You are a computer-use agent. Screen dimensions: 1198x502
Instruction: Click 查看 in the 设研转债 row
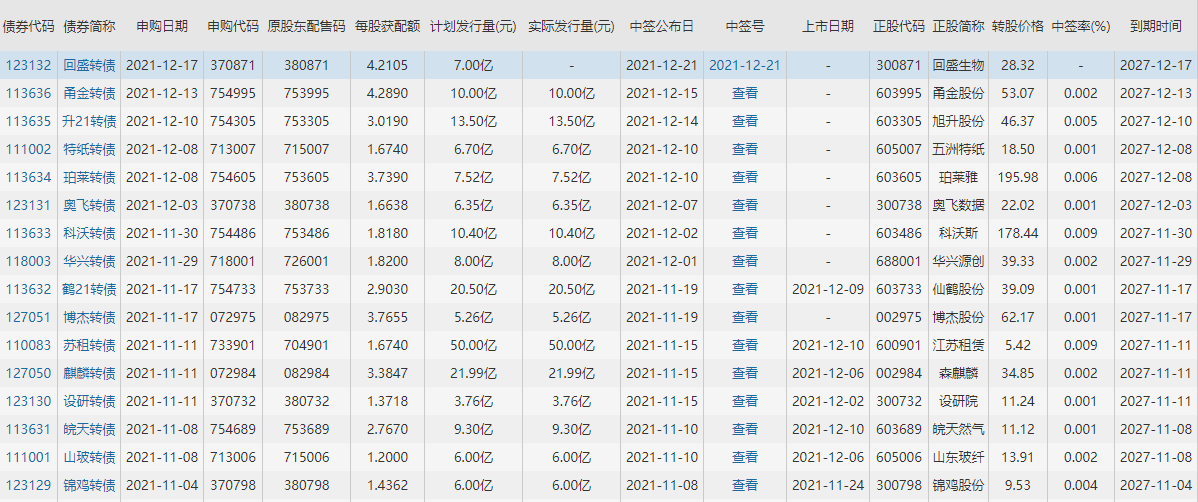[x=745, y=401]
